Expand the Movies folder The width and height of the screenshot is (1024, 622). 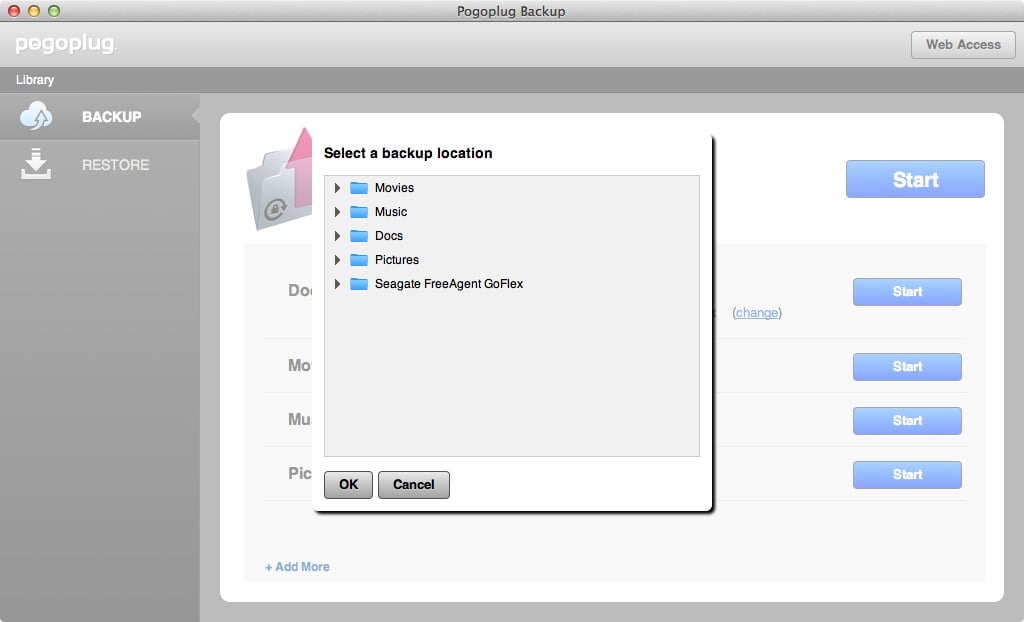[x=337, y=188]
